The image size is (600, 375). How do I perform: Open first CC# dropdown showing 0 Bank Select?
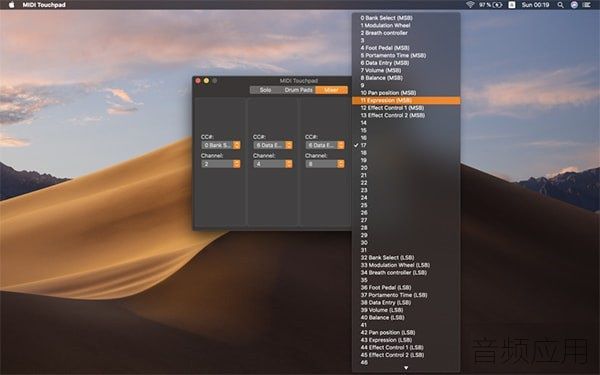tap(221, 145)
